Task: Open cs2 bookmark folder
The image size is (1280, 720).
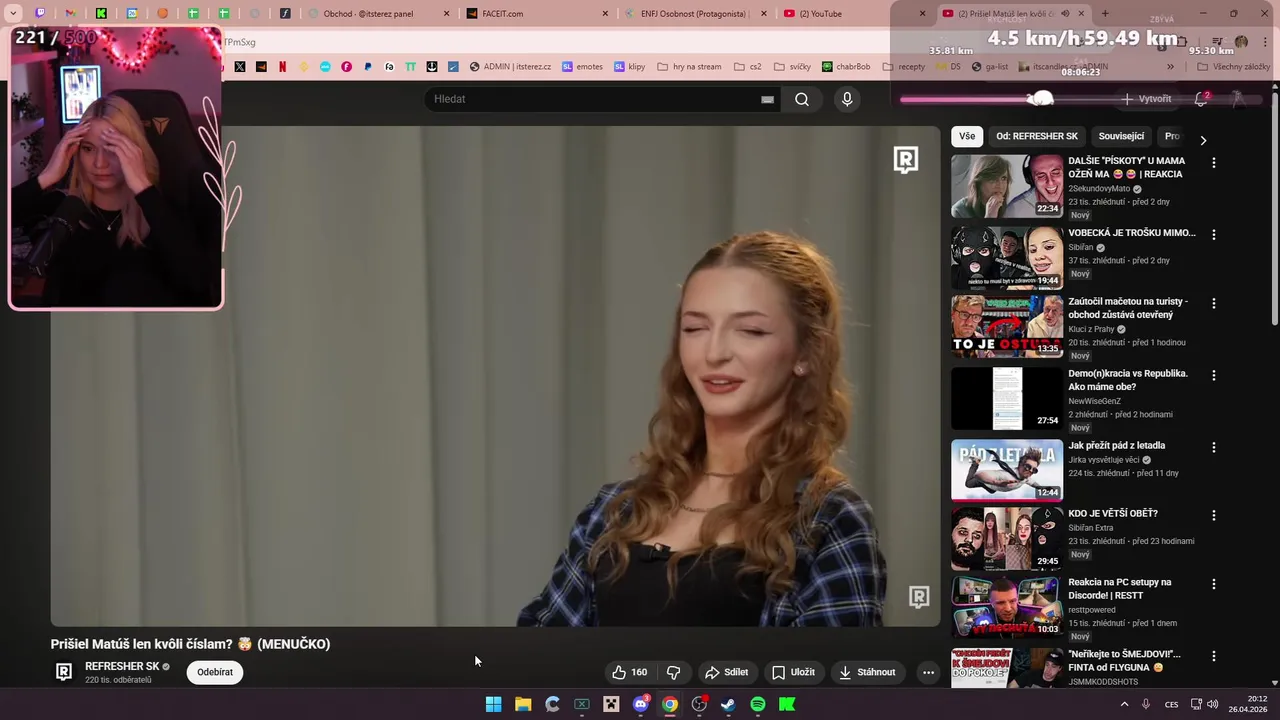Action: [x=748, y=67]
